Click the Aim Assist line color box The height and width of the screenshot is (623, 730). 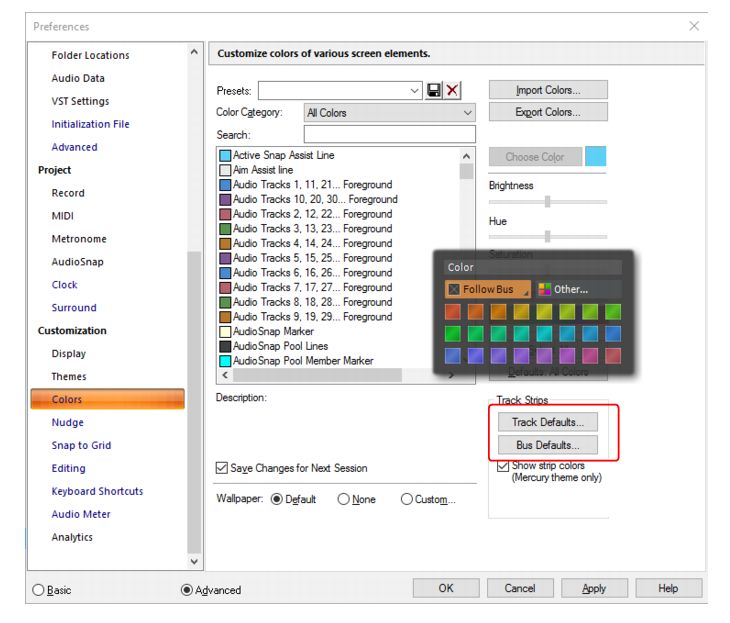225,170
